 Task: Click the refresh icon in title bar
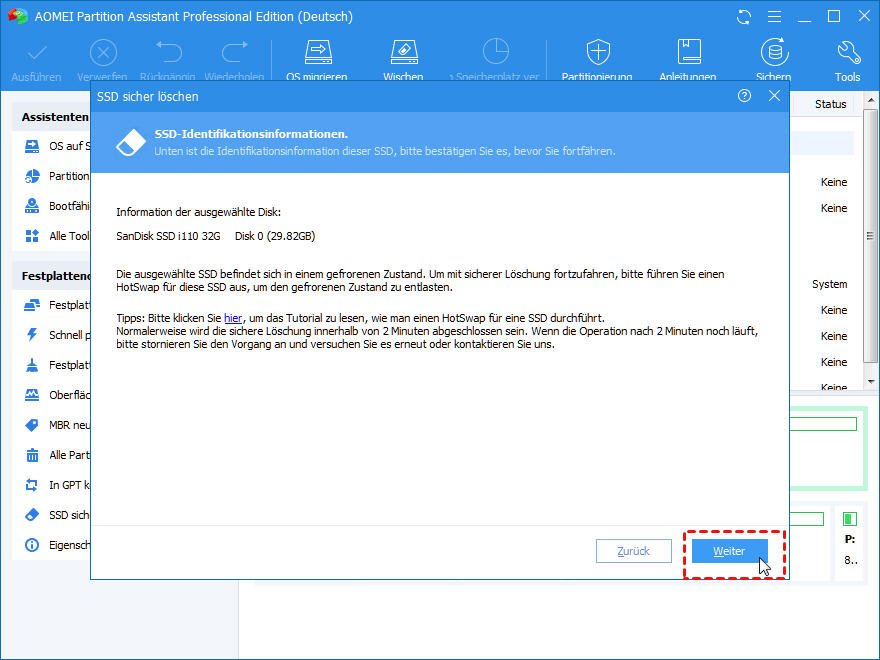pyautogui.click(x=744, y=17)
